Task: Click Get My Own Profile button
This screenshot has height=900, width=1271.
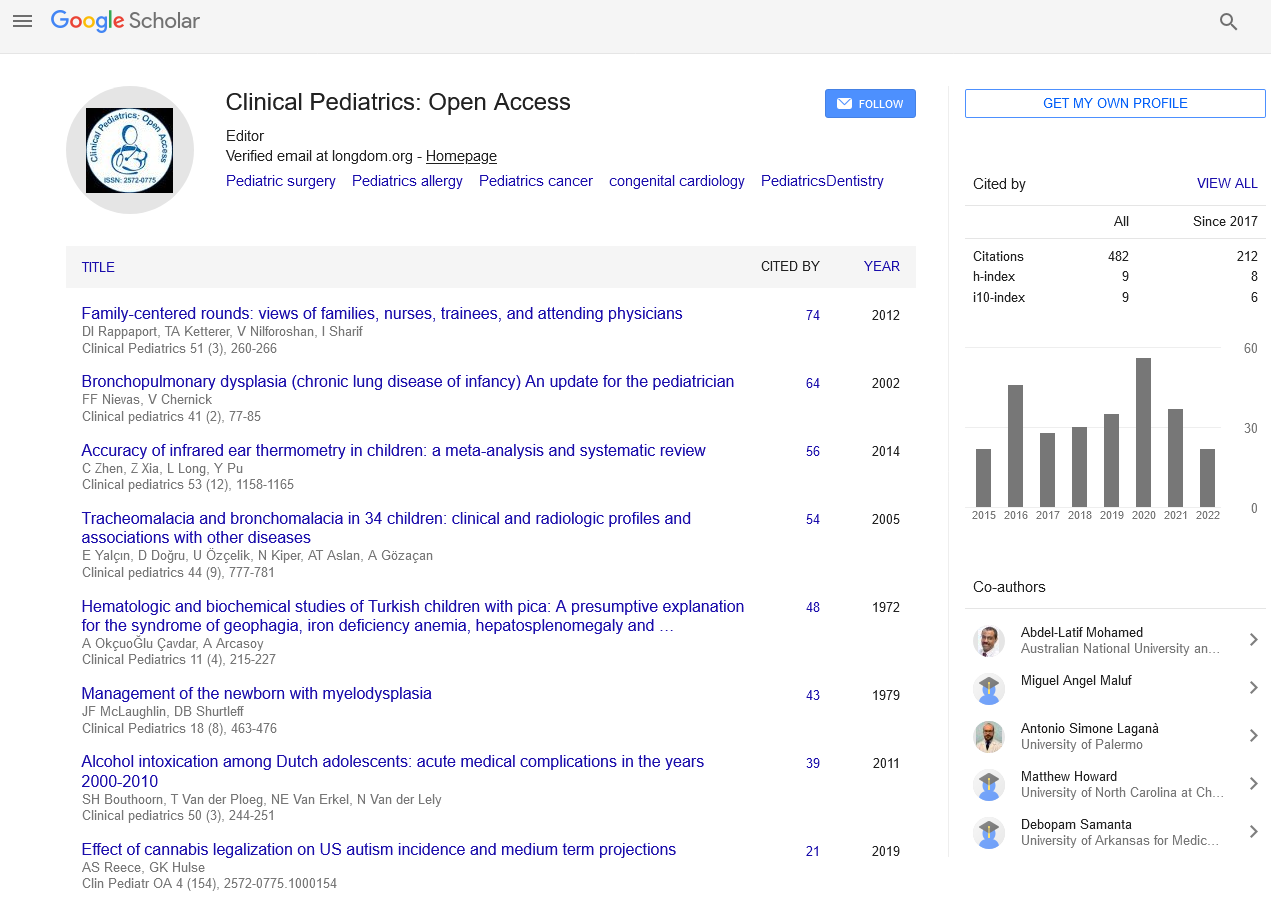Action: click(x=1115, y=104)
